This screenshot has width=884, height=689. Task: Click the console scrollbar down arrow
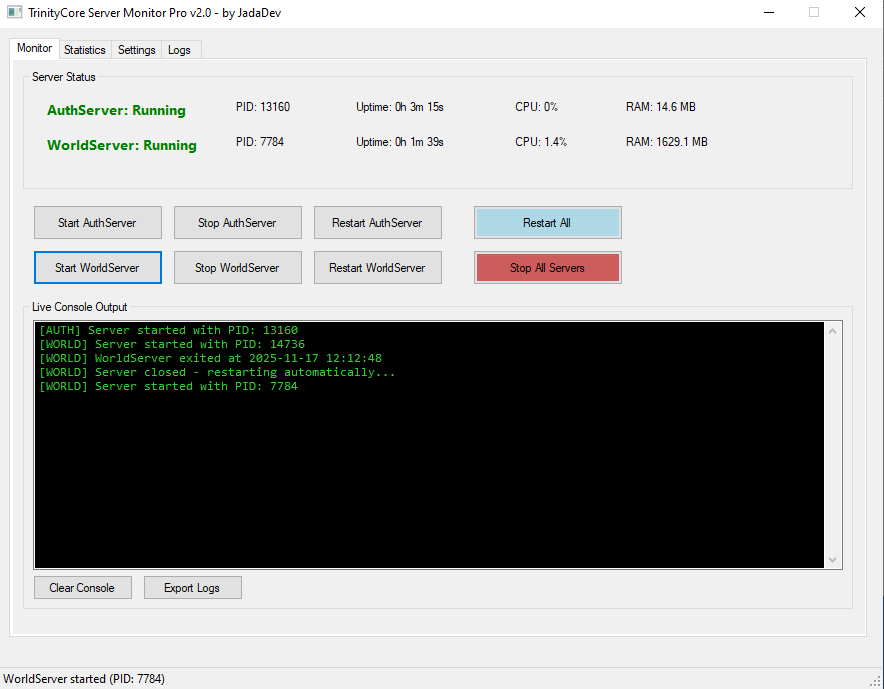[833, 560]
